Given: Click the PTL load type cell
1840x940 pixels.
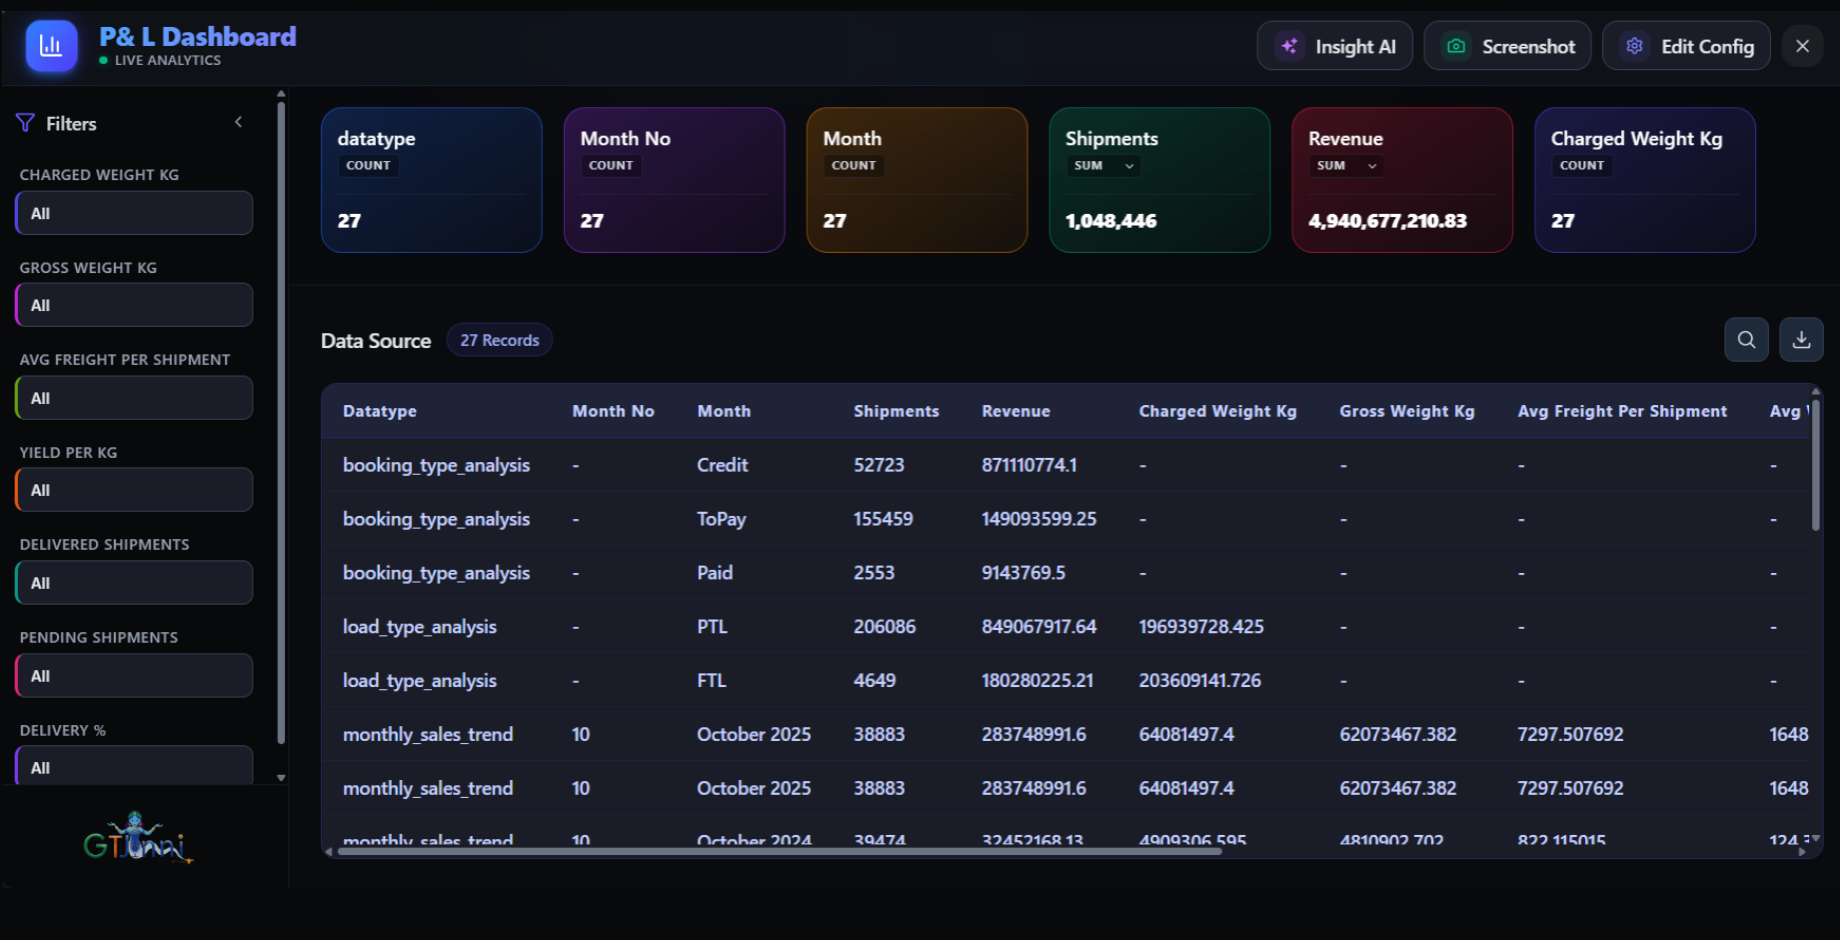Looking at the screenshot, I should tap(712, 627).
